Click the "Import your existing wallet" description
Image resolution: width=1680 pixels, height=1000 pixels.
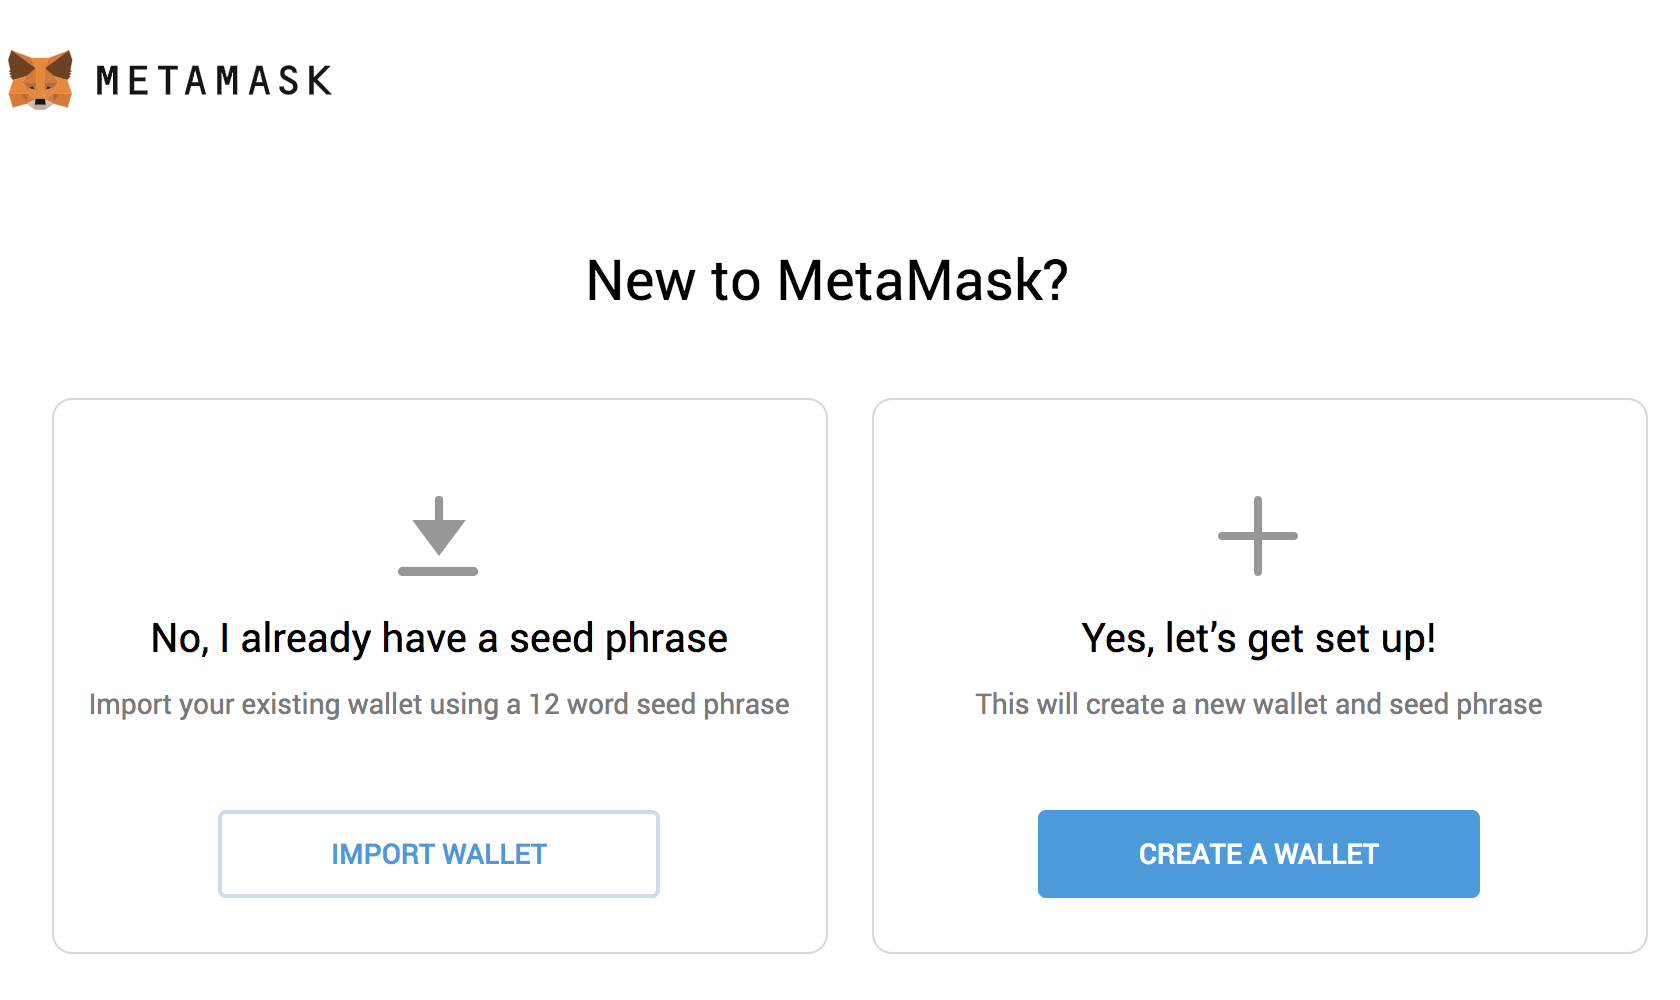point(439,704)
